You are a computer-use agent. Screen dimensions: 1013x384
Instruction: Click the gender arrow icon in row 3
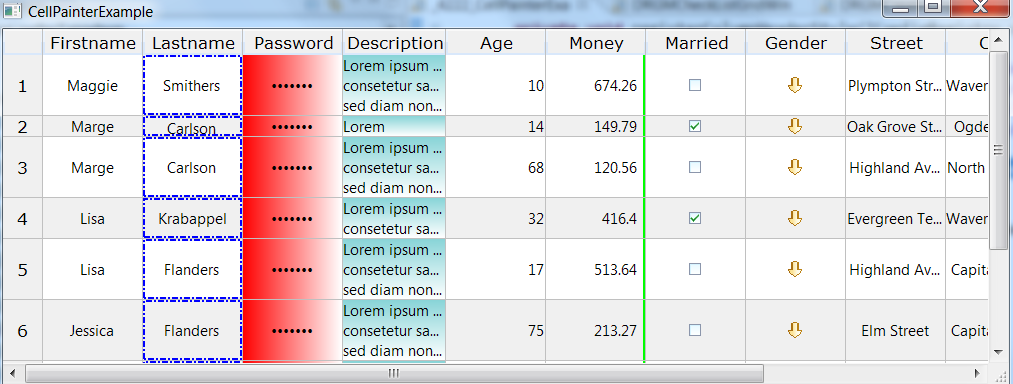coord(795,167)
